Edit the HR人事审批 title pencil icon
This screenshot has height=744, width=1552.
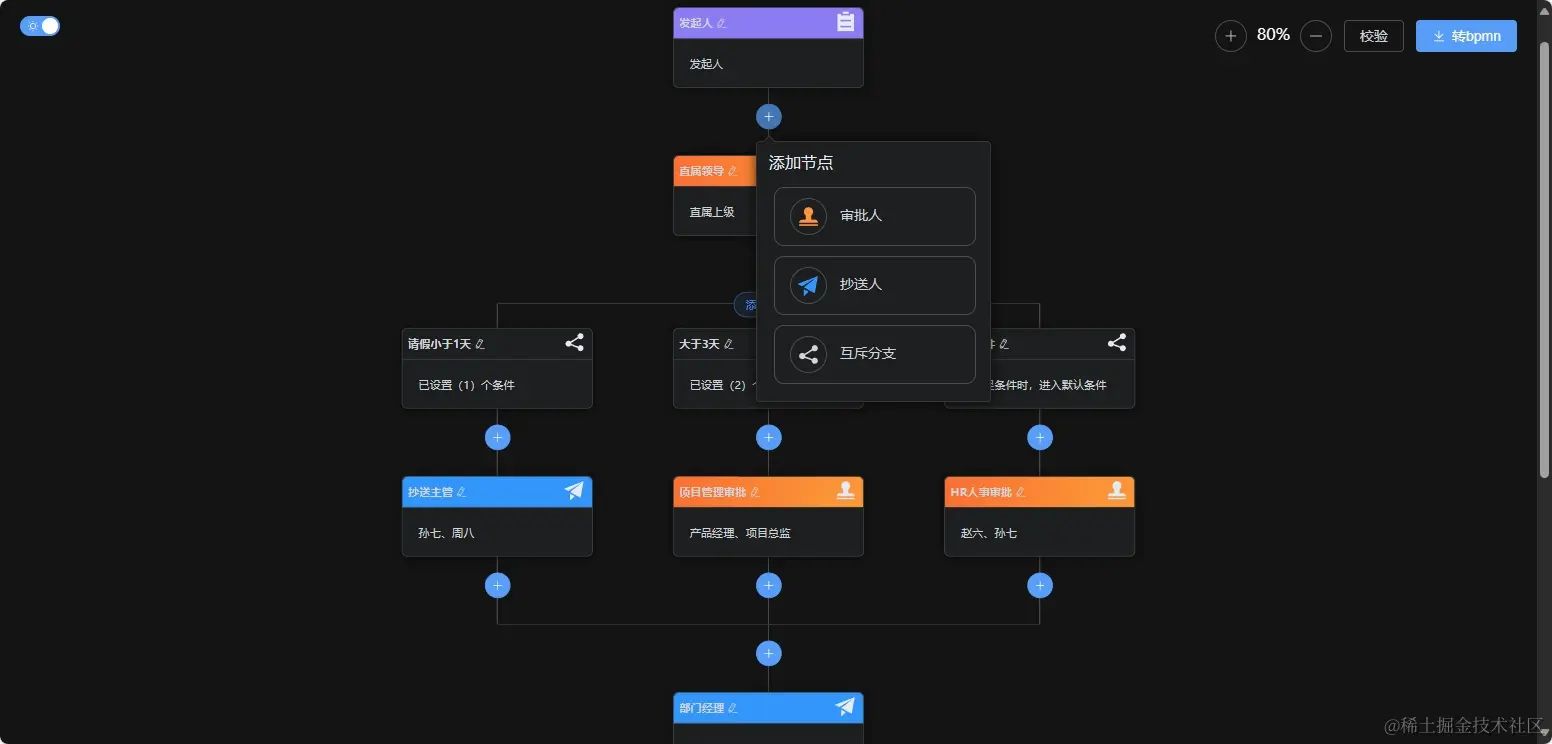(x=1021, y=492)
